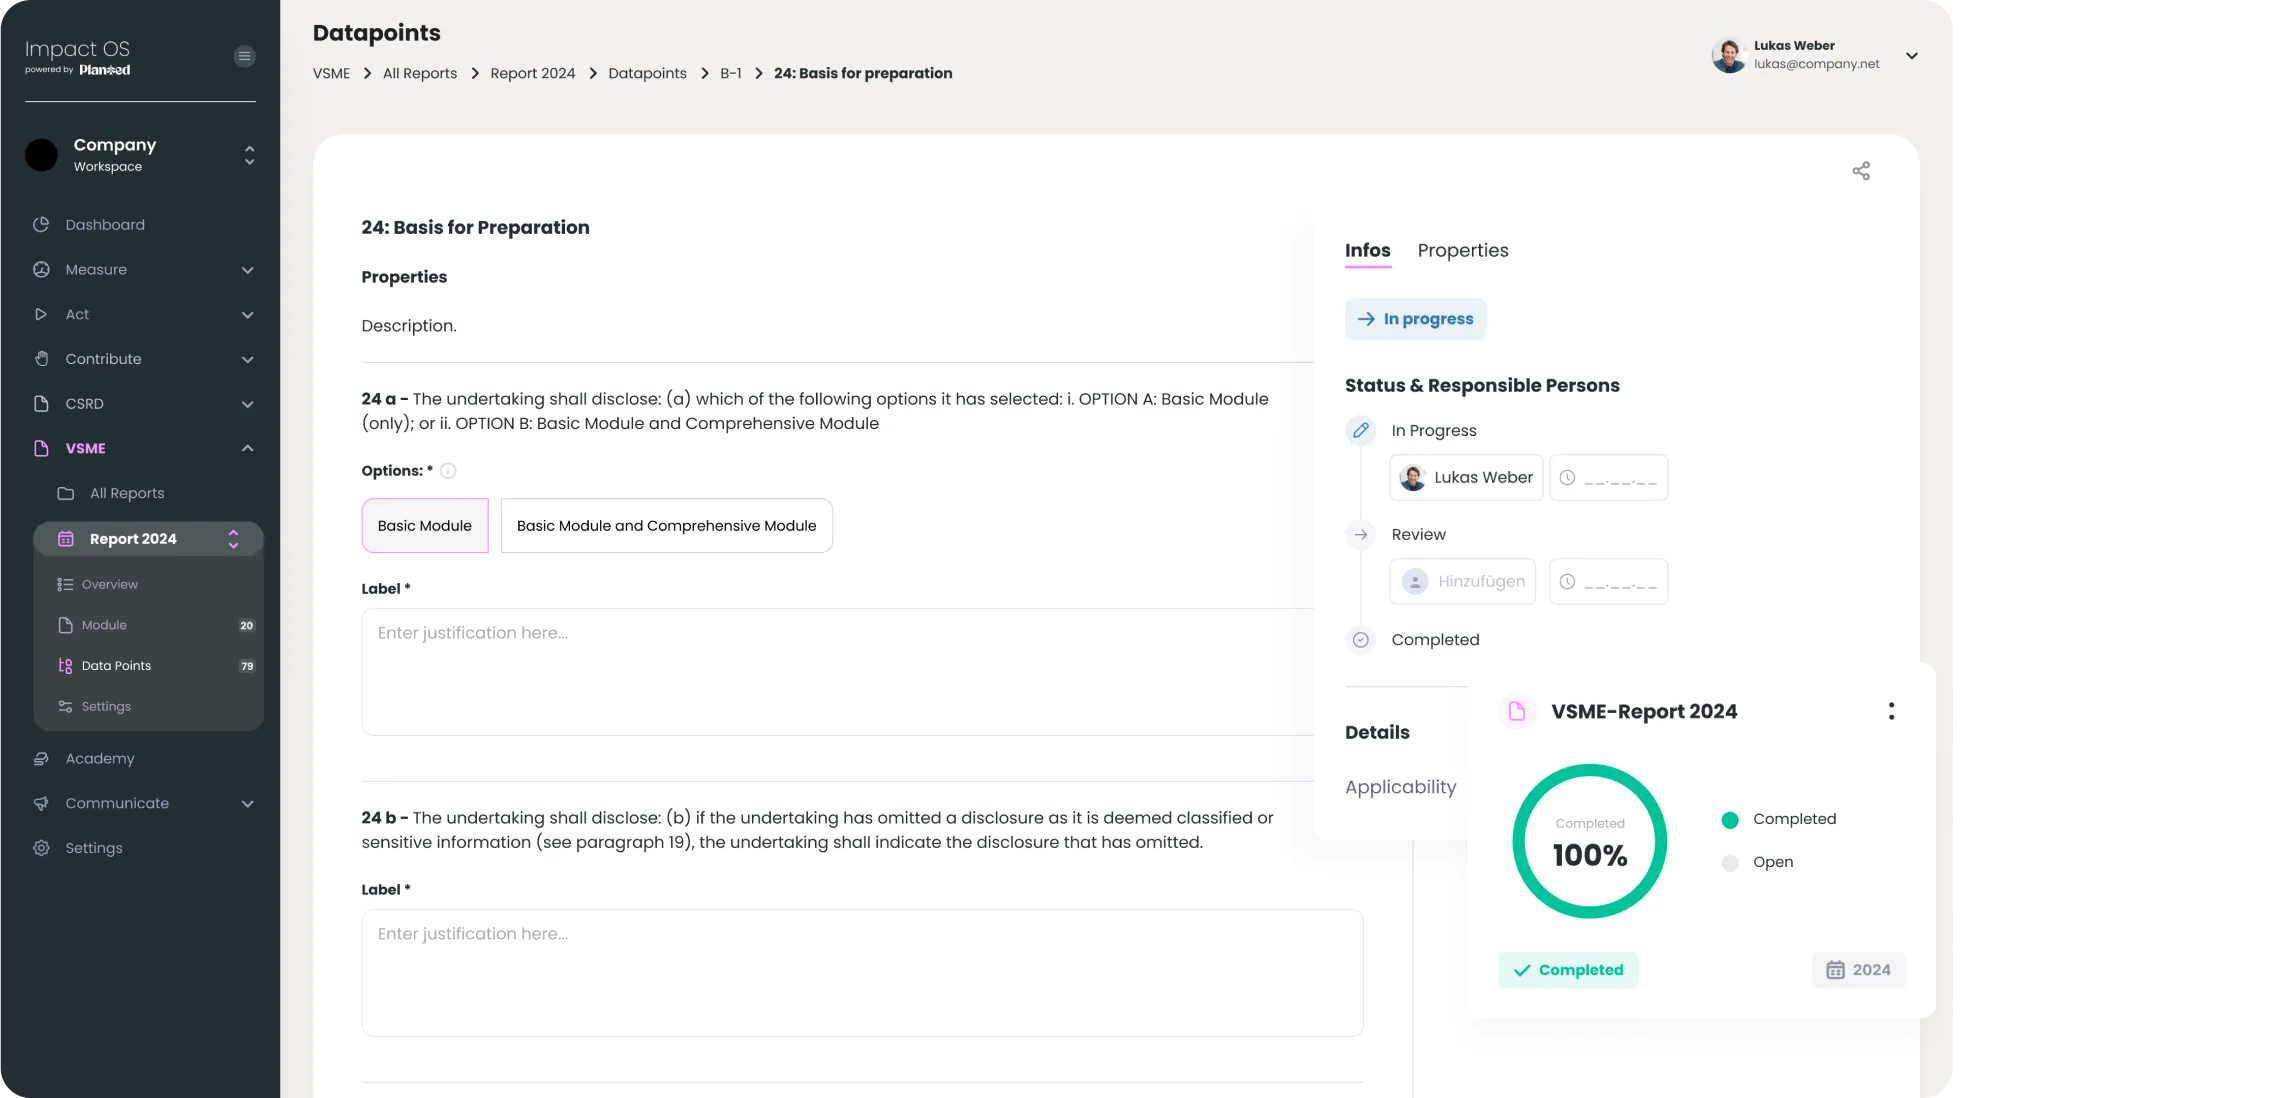2271x1098 pixels.
Task: Click the grey Open legend dot
Action: 1730,863
